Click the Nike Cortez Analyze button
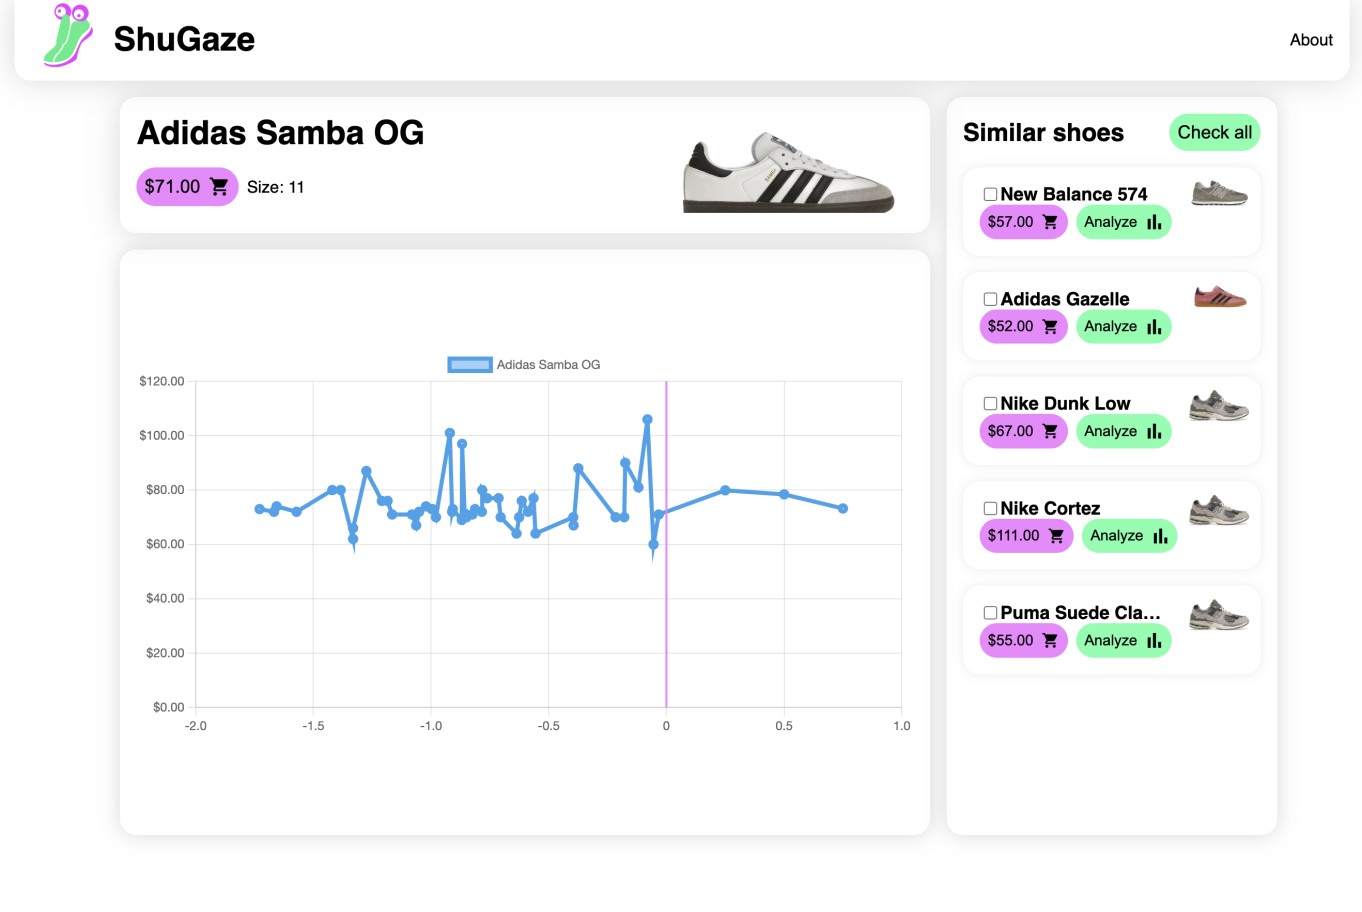Screen dimensions: 1362x912 [1128, 536]
